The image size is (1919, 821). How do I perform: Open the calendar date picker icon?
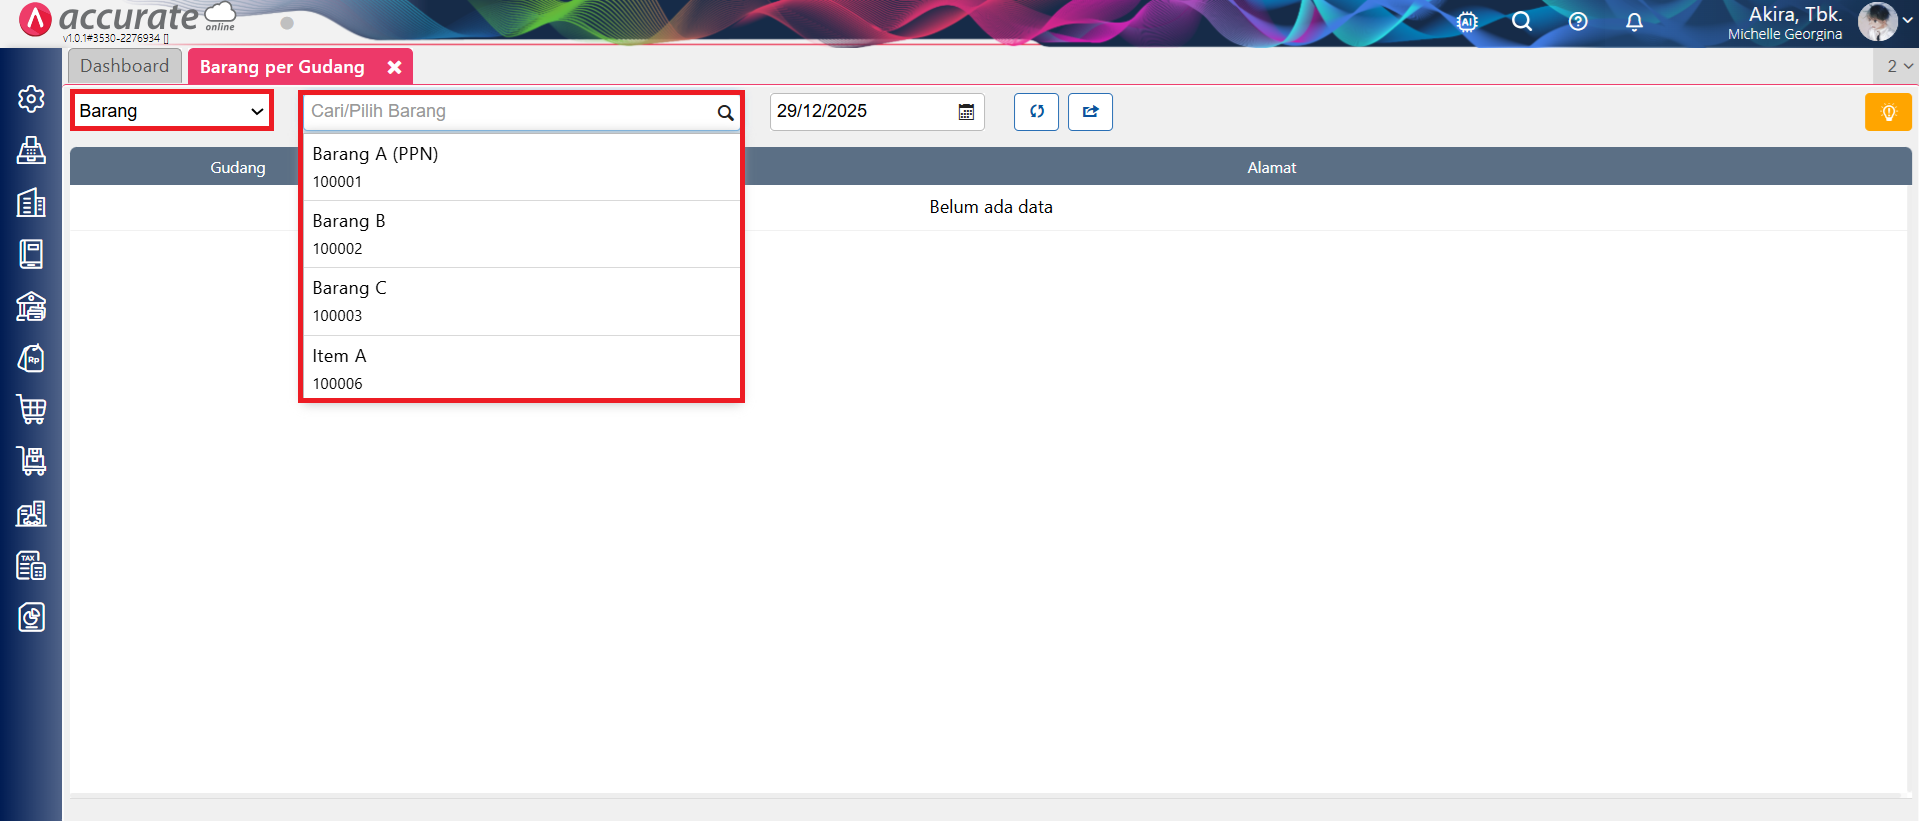point(966,112)
